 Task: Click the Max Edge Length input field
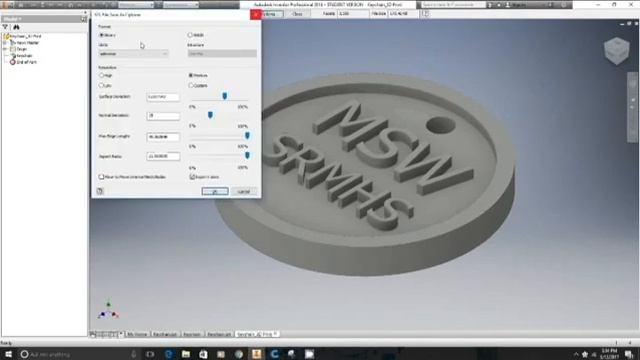pyautogui.click(x=163, y=137)
